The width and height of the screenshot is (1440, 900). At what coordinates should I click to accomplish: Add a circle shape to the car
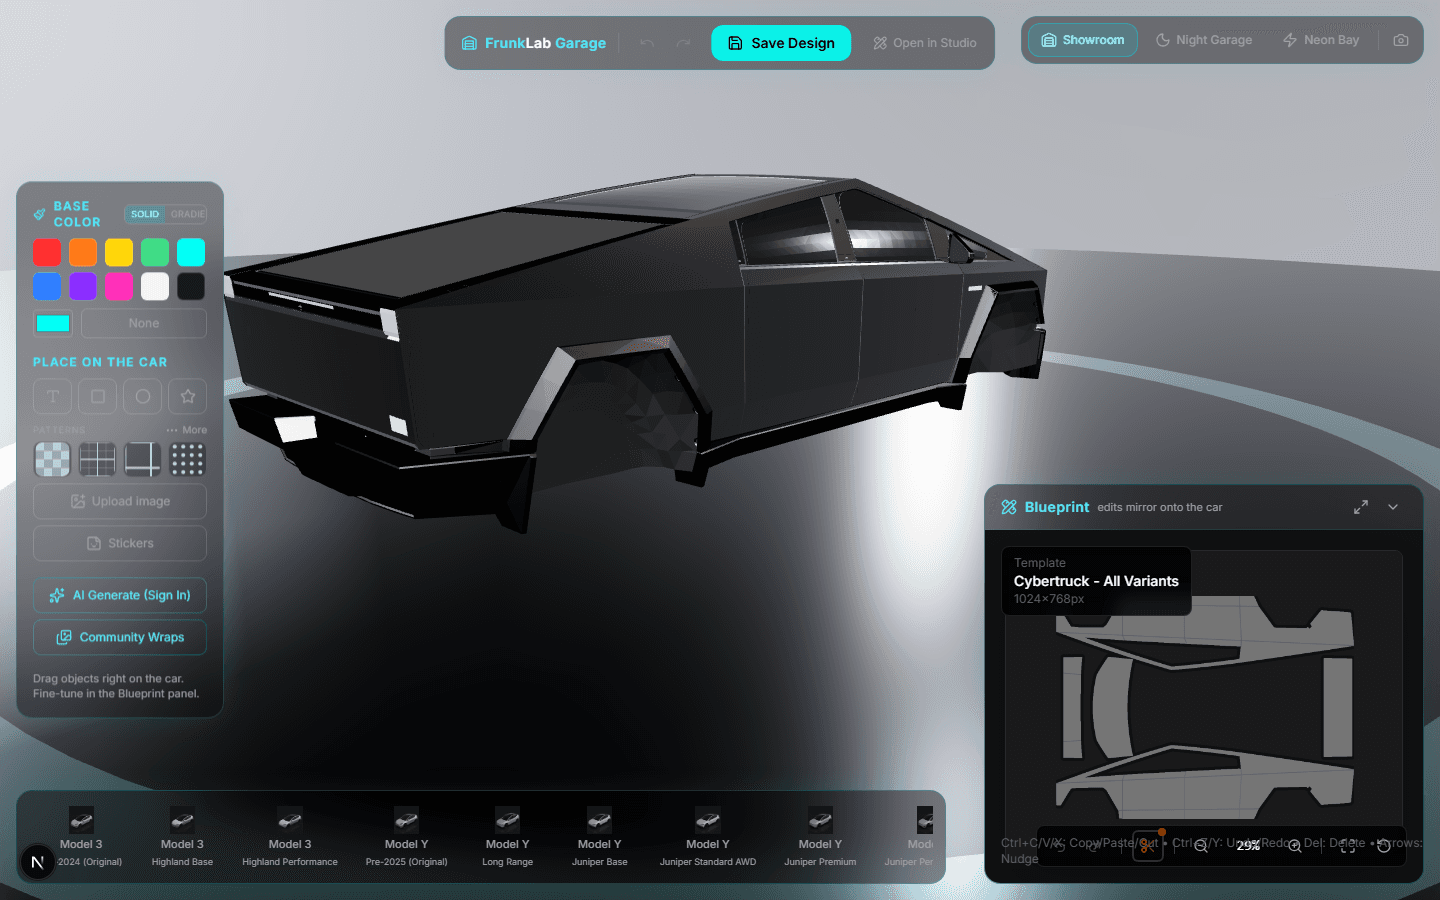143,396
